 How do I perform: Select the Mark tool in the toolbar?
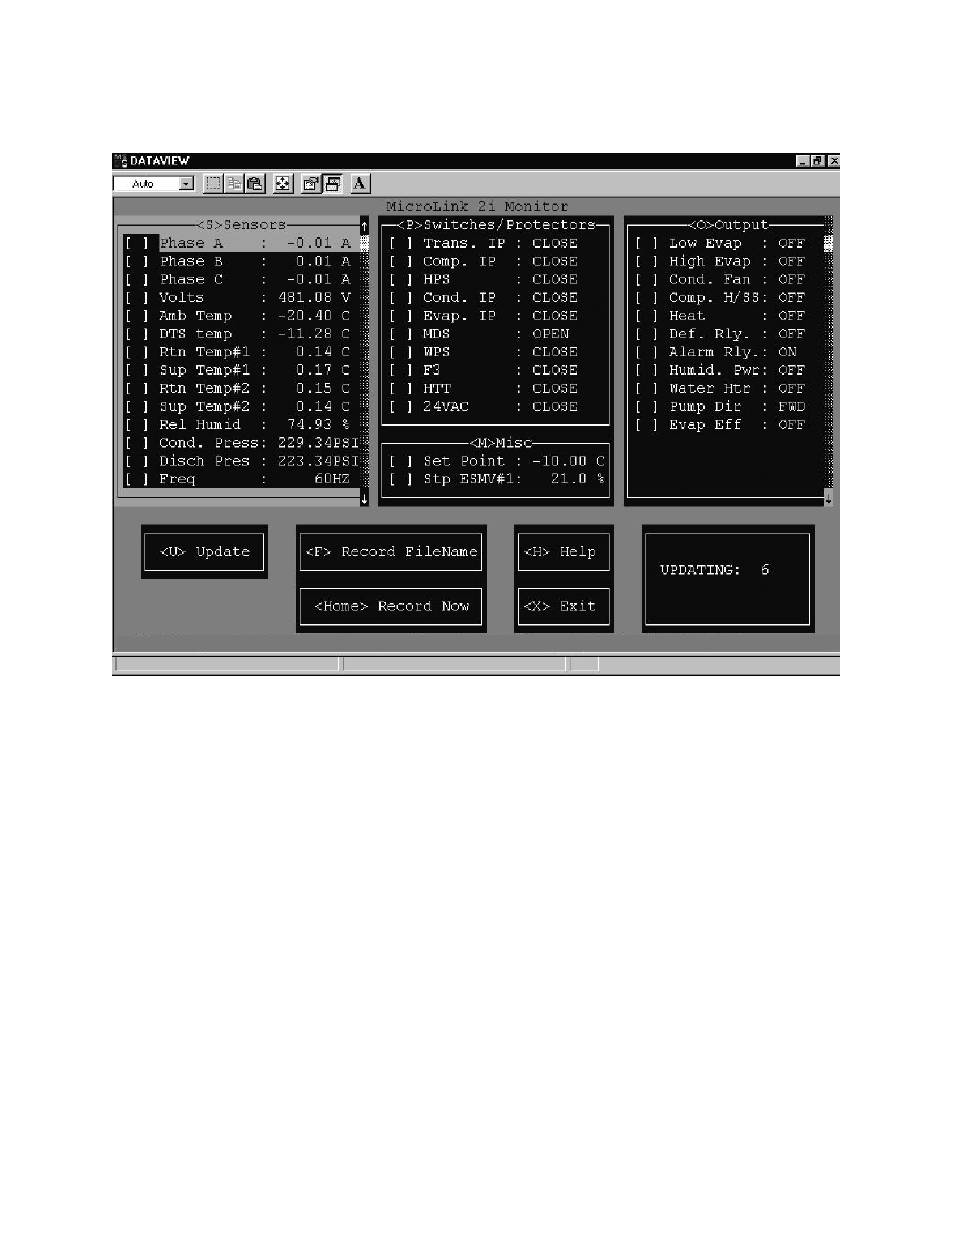(213, 183)
